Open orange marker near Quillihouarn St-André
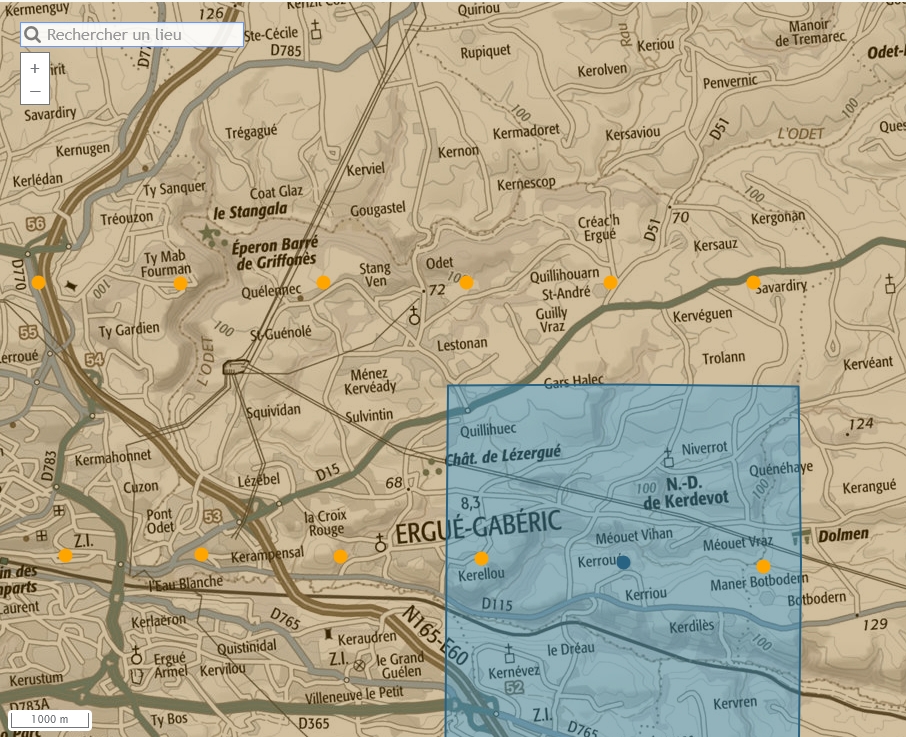This screenshot has height=737, width=906. (x=610, y=283)
